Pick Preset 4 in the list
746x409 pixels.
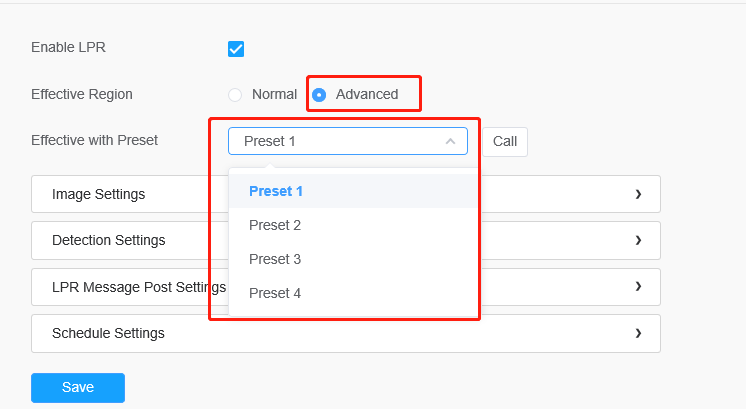pyautogui.click(x=353, y=293)
